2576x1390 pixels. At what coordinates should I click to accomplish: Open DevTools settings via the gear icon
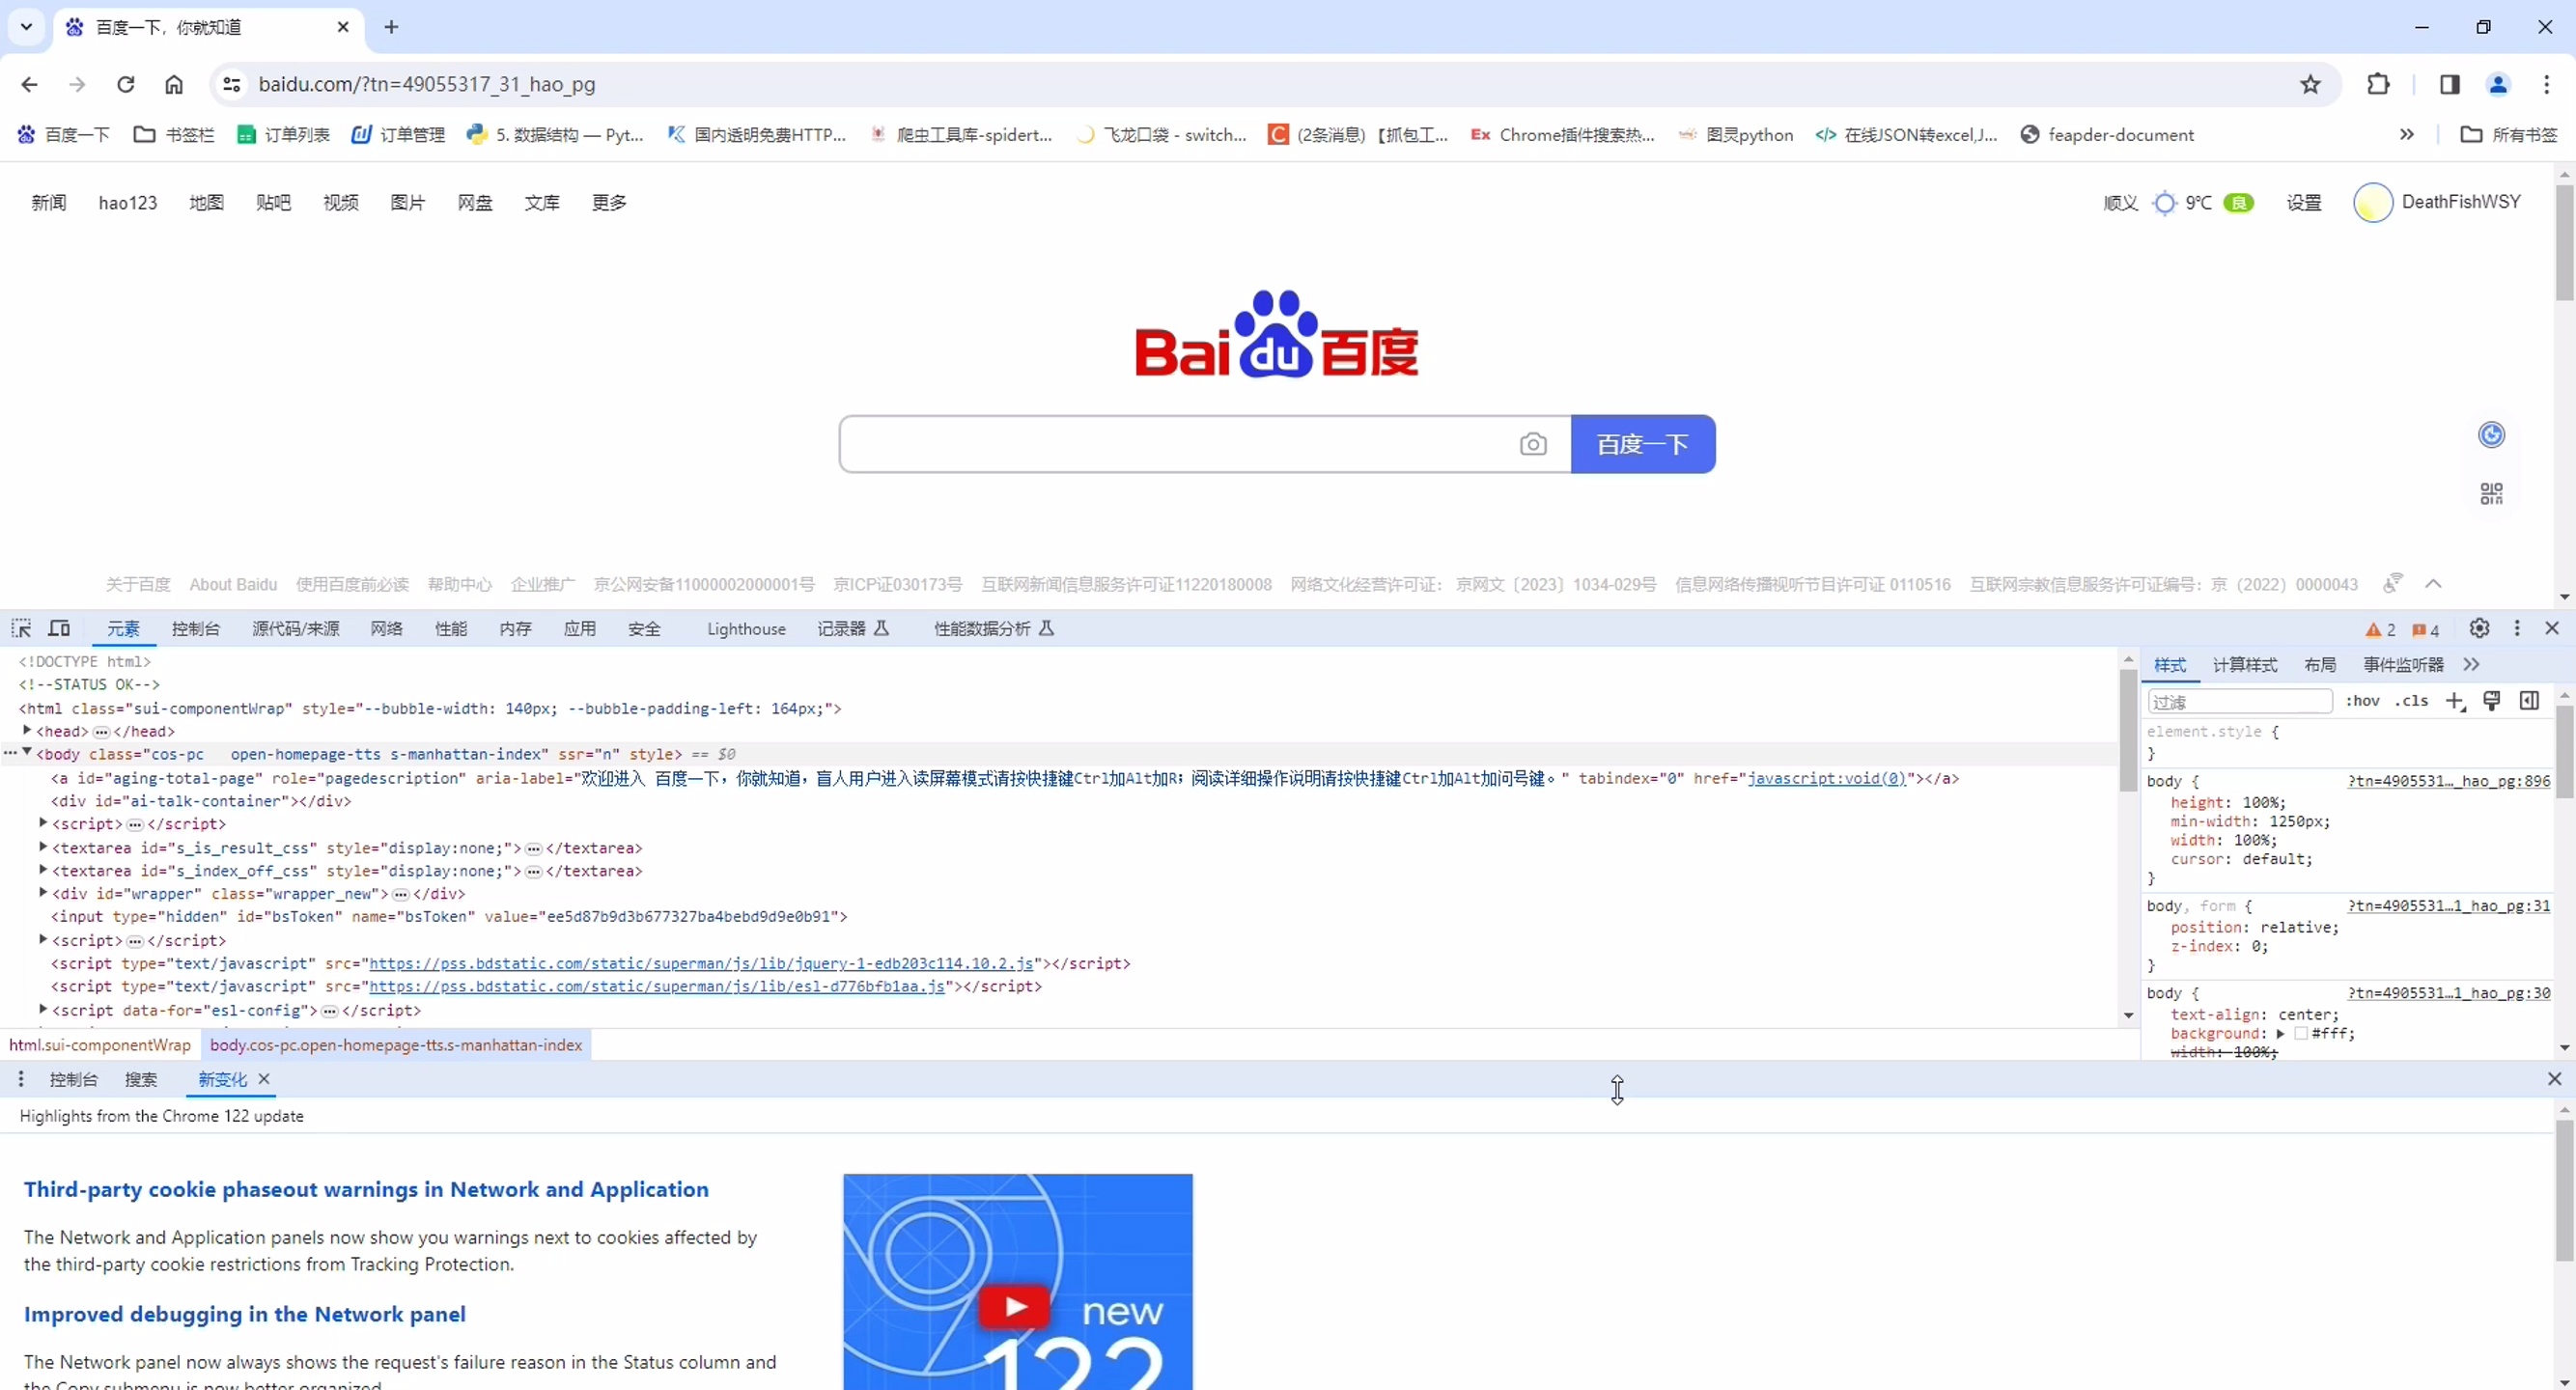pos(2479,629)
